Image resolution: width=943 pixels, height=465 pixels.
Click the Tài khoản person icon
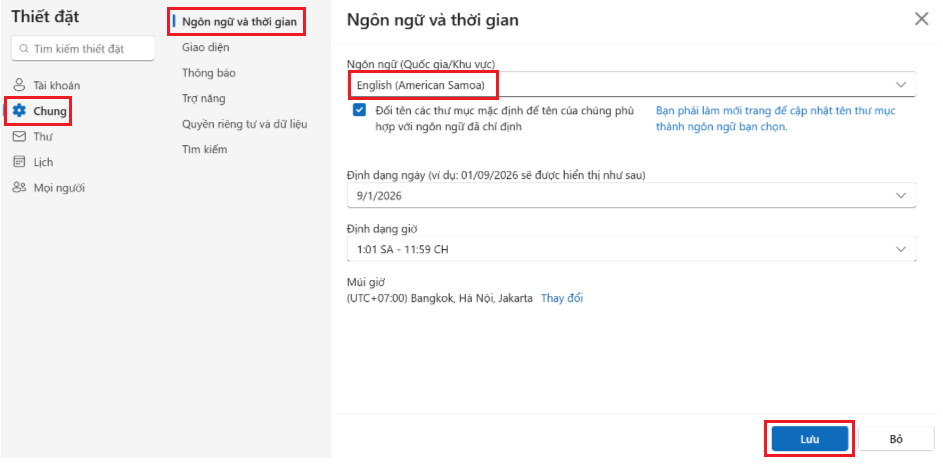click(20, 85)
